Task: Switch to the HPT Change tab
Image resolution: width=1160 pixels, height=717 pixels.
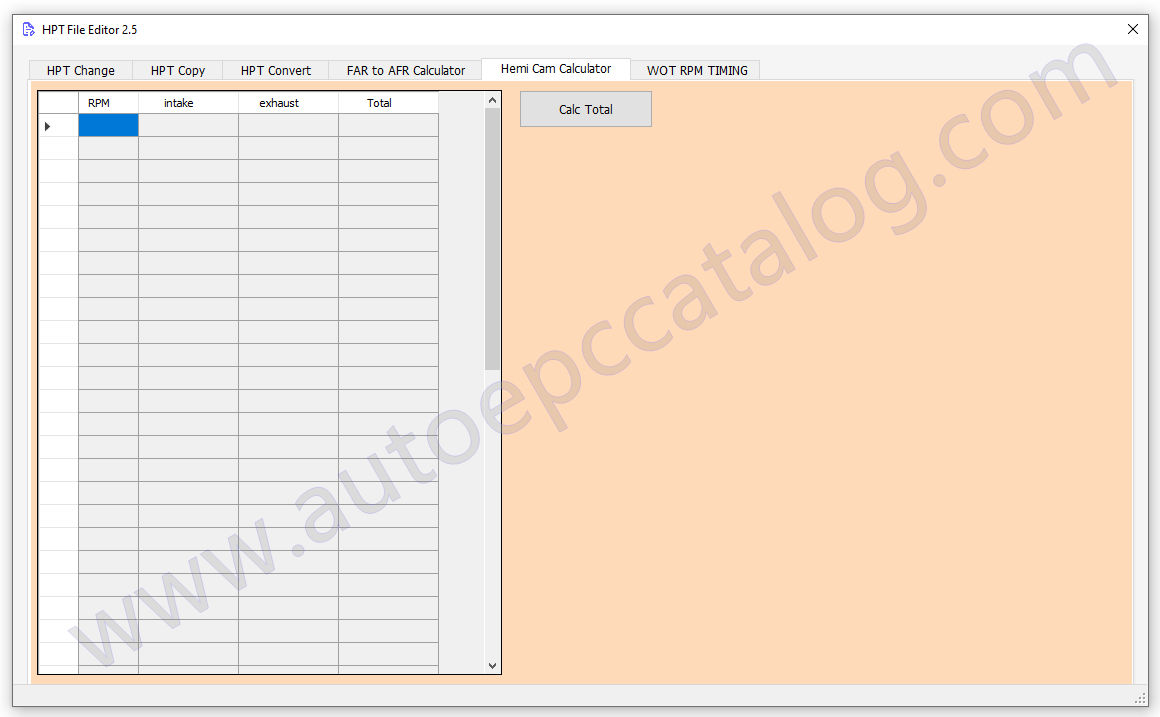Action: (x=81, y=70)
